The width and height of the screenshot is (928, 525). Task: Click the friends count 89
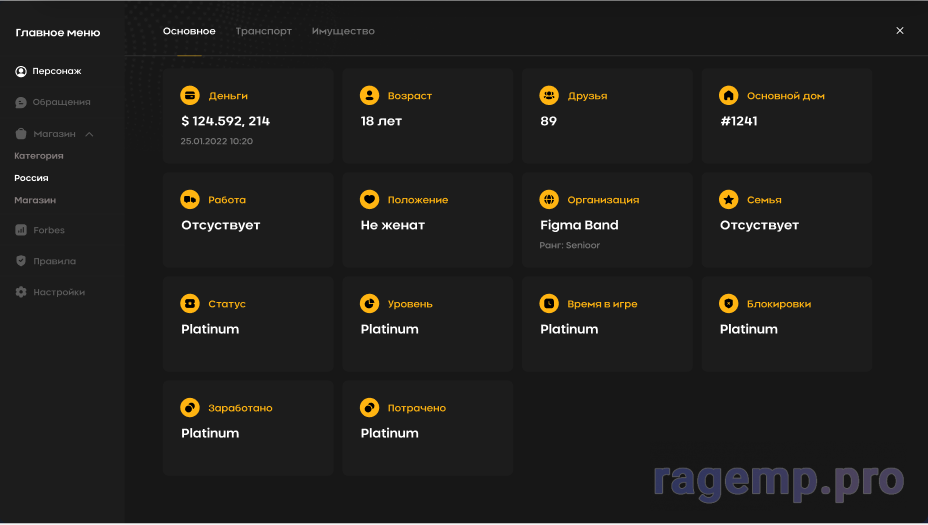pyautogui.click(x=549, y=121)
